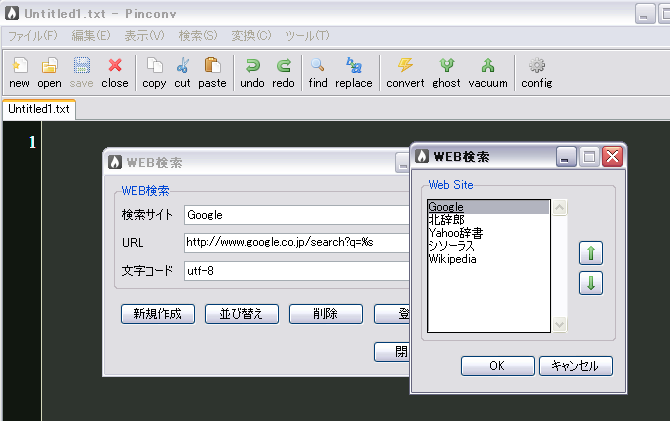Move selected site down with green arrow
670x421 pixels.
(x=591, y=283)
